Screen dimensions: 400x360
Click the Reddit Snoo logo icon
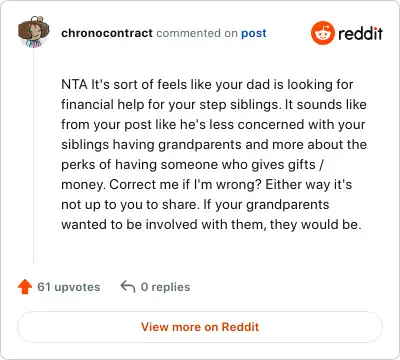click(322, 33)
